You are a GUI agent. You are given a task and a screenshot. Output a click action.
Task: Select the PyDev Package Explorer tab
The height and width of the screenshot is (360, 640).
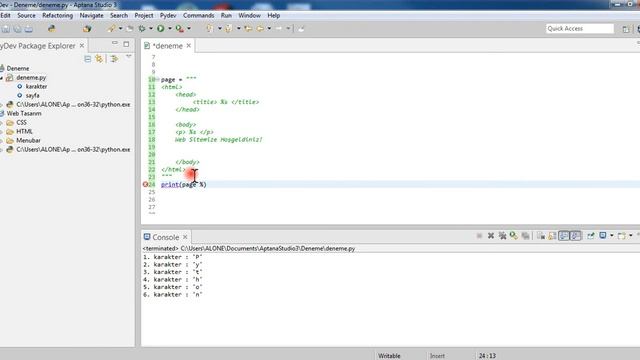38,46
